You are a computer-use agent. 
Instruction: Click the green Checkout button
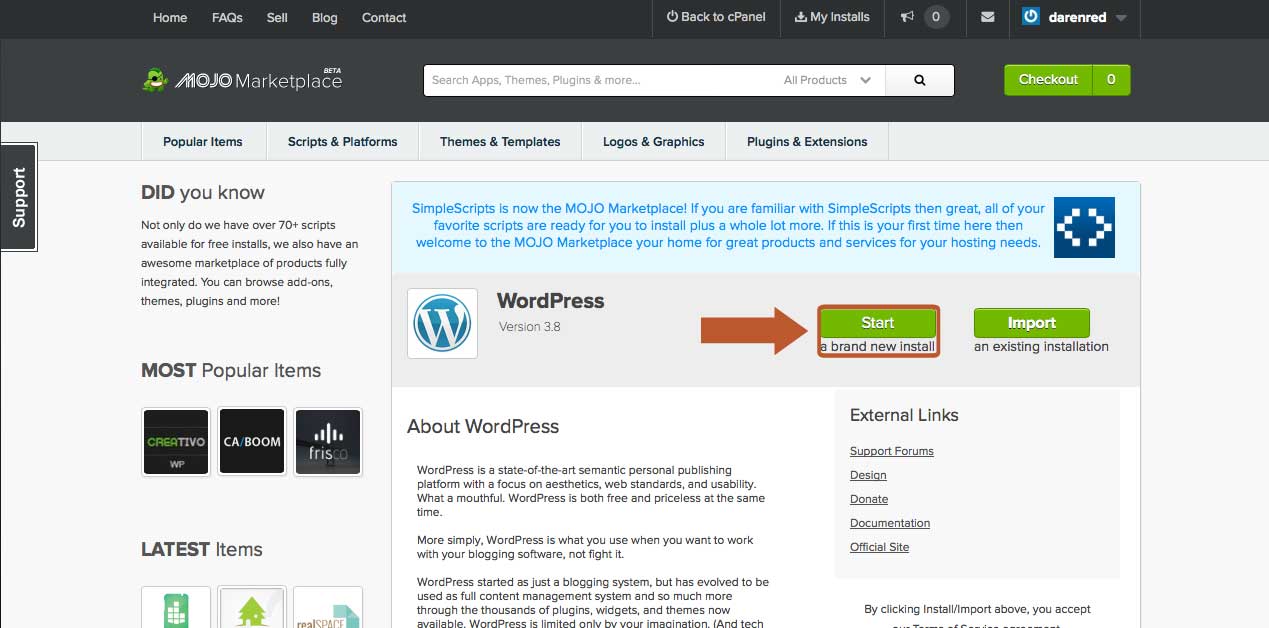point(1048,80)
